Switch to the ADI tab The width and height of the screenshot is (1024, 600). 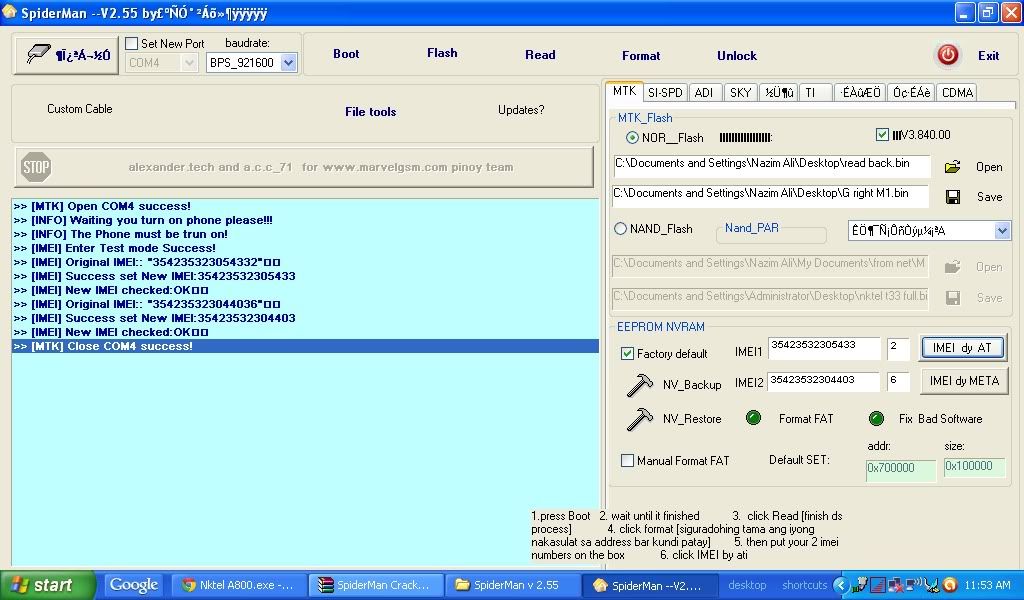(704, 93)
